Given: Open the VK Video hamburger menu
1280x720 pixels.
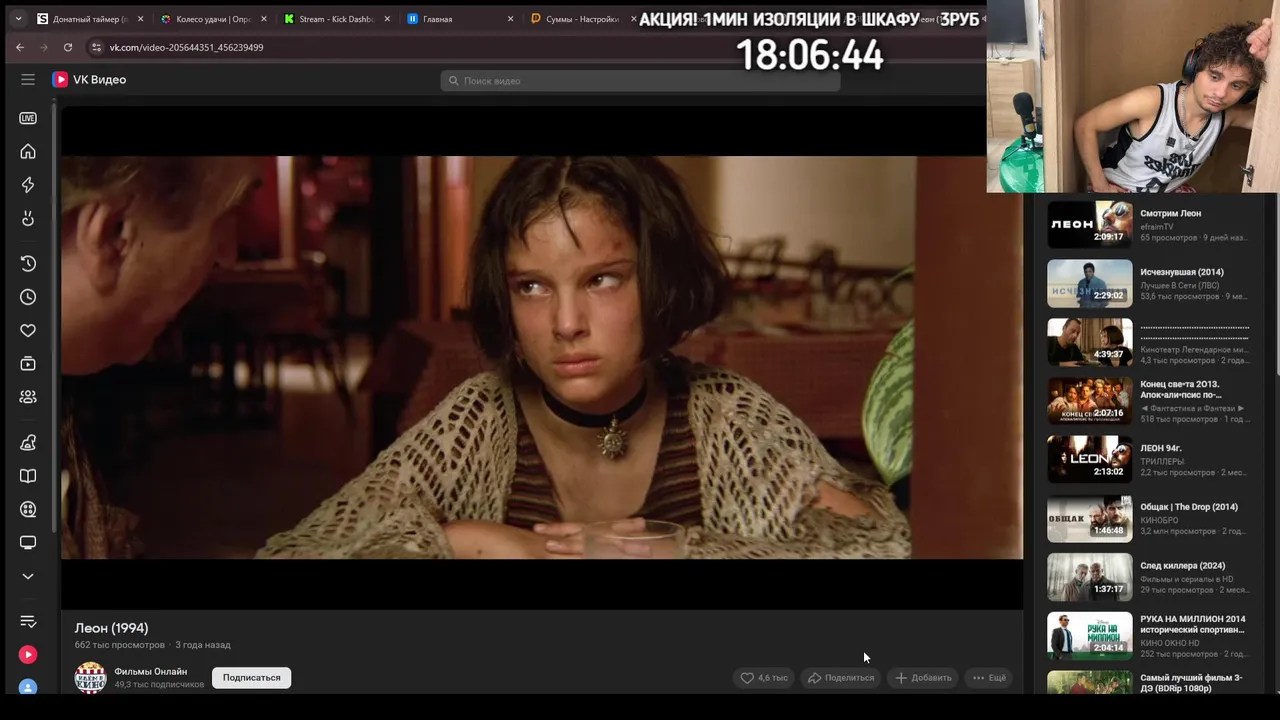Looking at the screenshot, I should click(28, 80).
